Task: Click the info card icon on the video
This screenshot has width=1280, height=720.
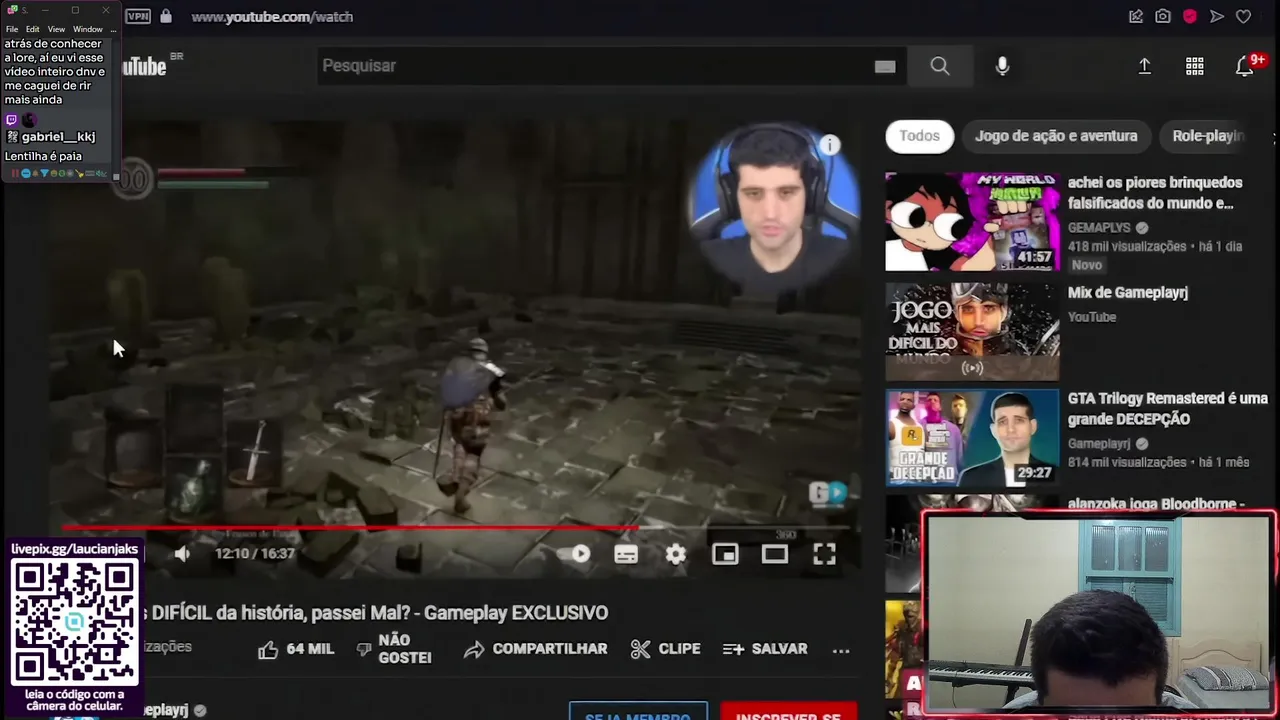Action: pos(829,145)
